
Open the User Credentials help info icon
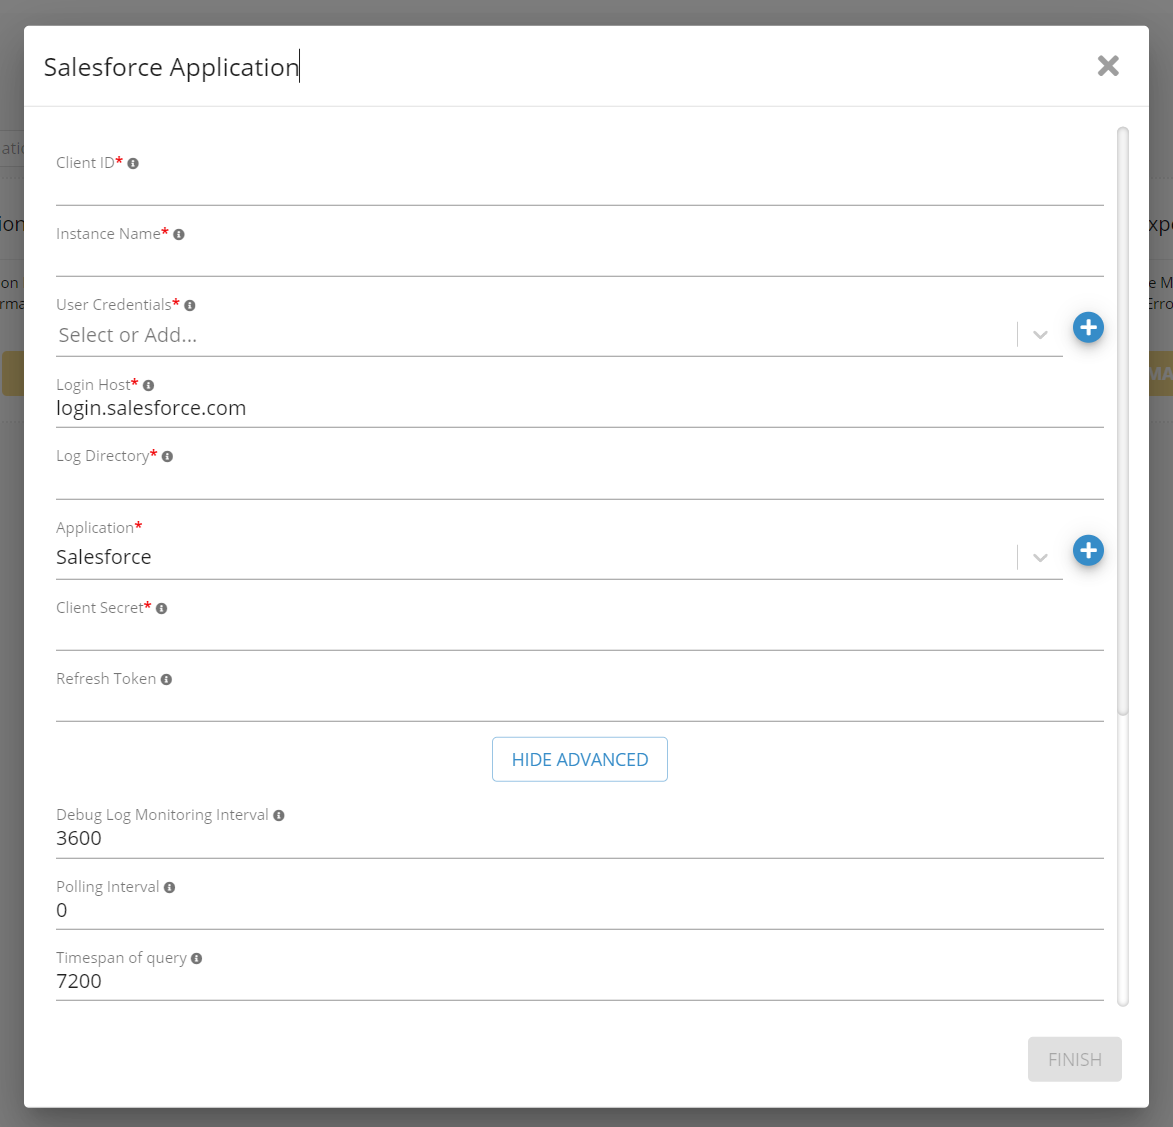[189, 305]
